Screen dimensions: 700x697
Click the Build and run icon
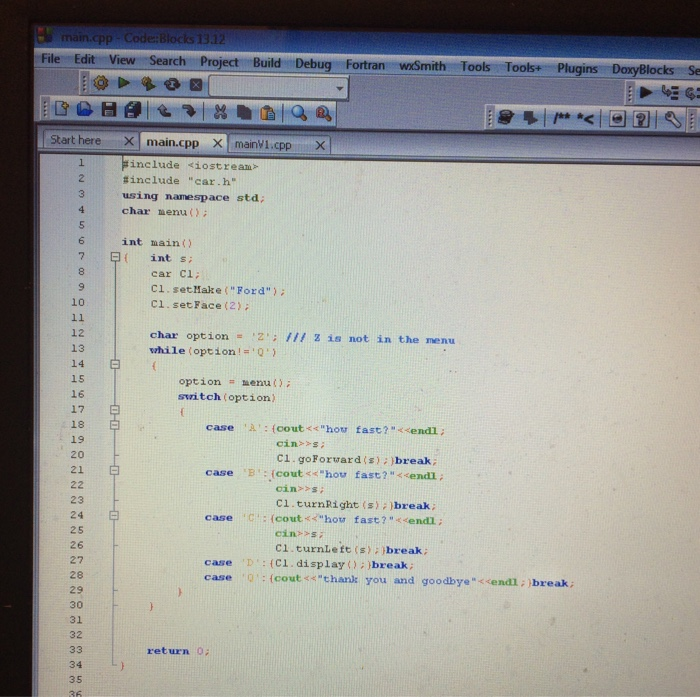148,83
